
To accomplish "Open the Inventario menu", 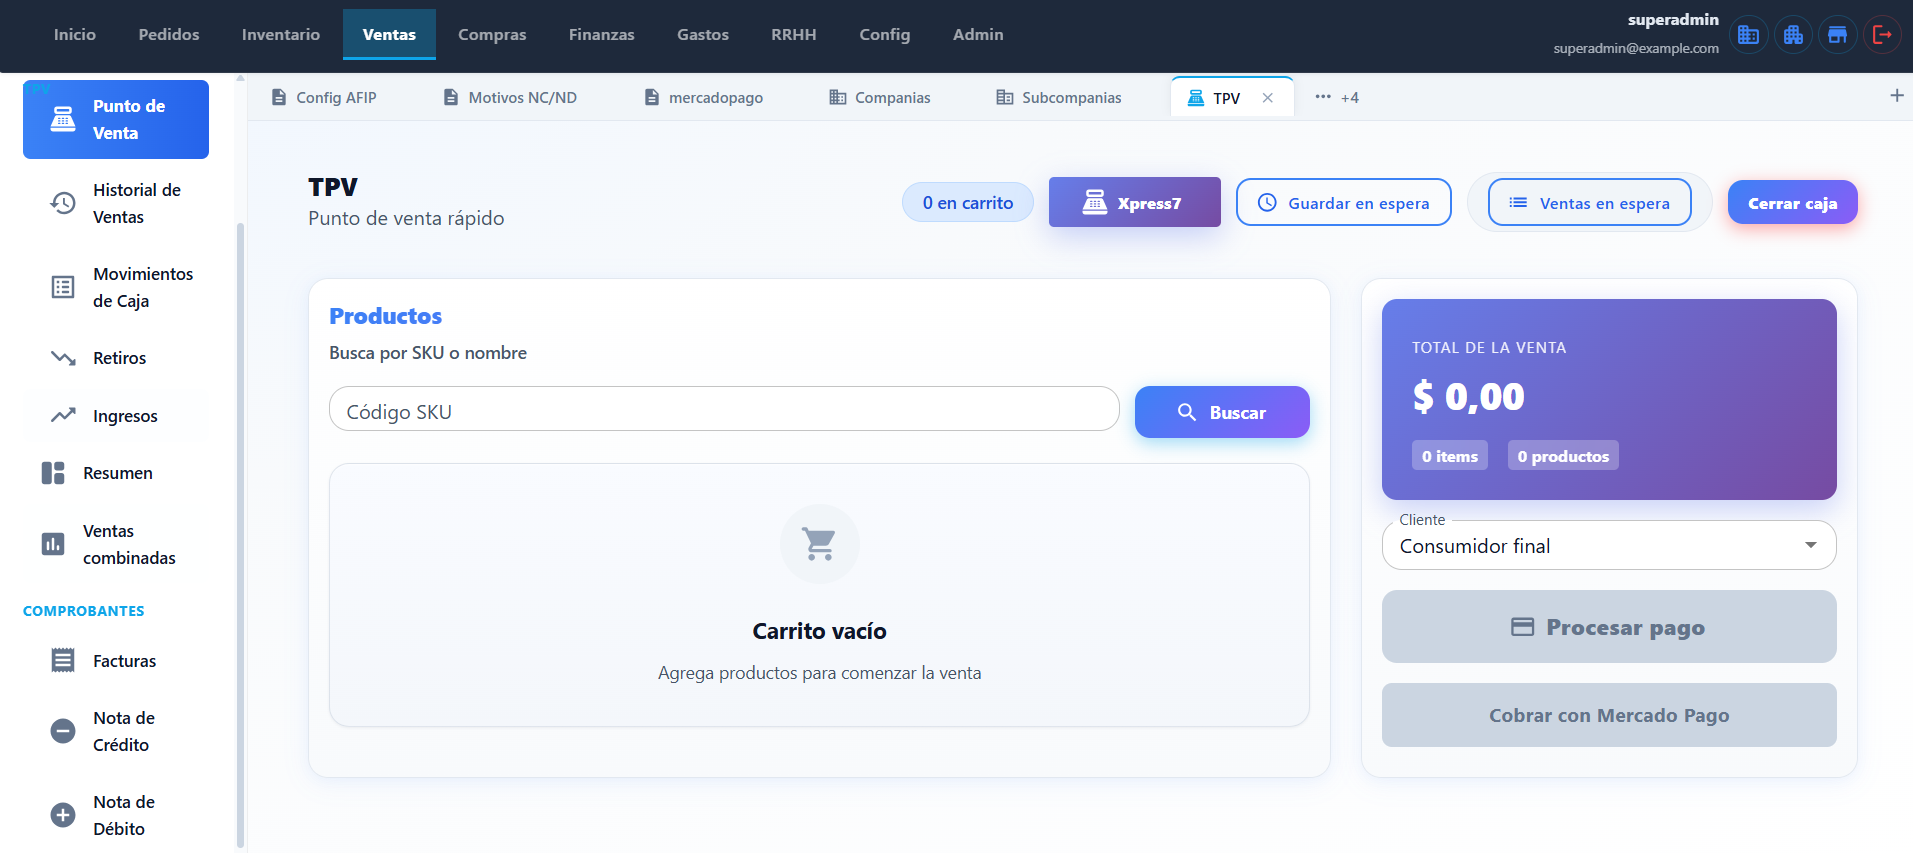I will (x=280, y=35).
